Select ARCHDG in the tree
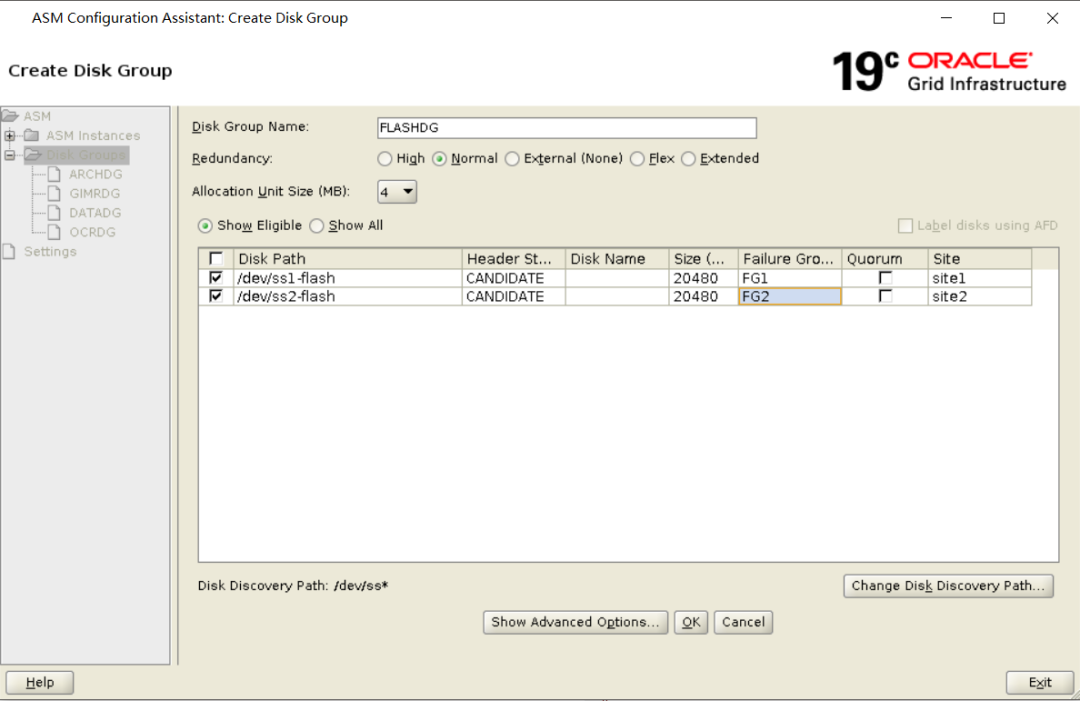 coord(96,174)
